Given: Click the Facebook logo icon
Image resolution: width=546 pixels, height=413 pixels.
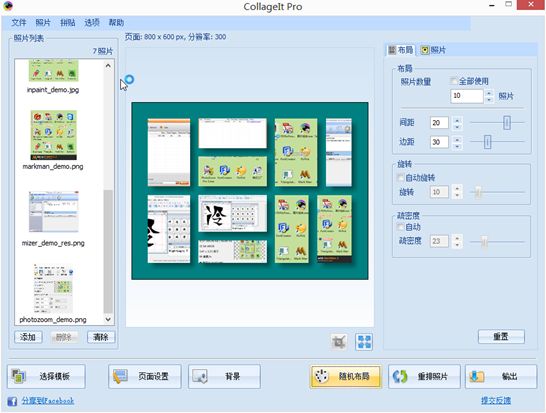Looking at the screenshot, I should 12,401.
